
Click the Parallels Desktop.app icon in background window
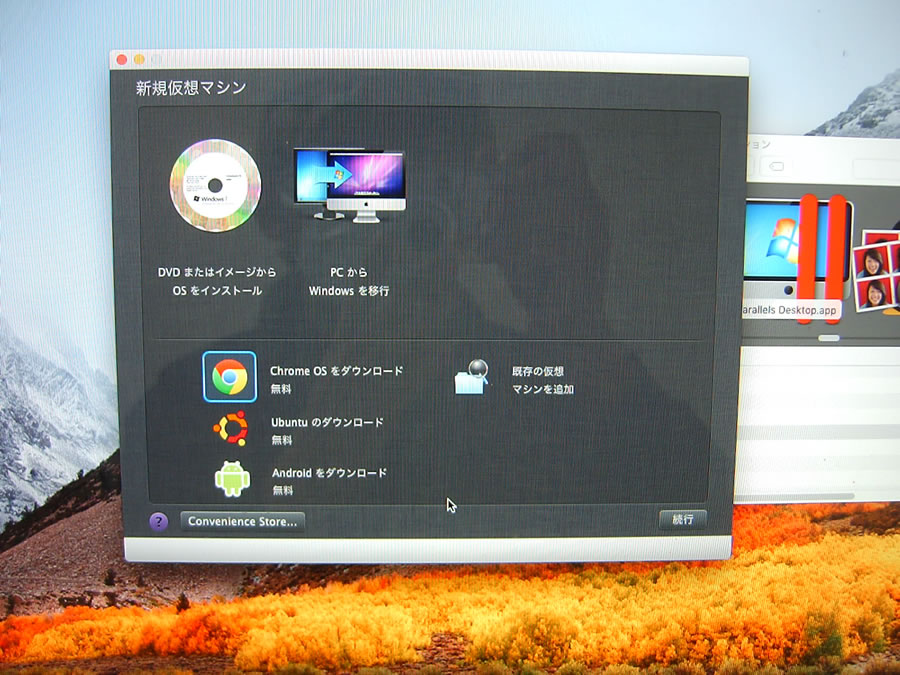797,253
